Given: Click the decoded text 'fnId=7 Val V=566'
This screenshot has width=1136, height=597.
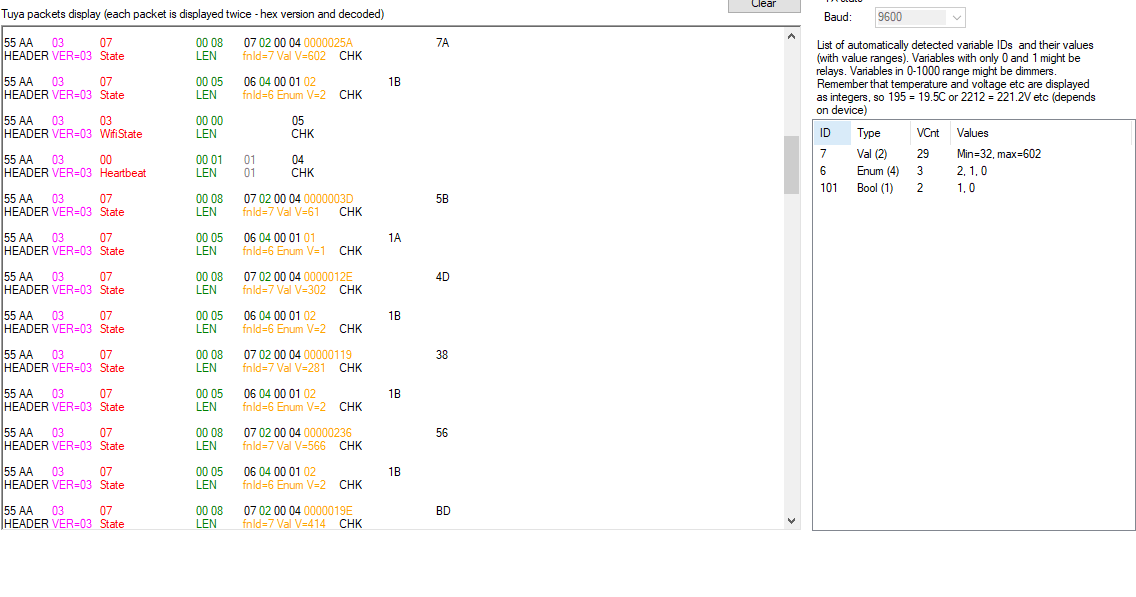Looking at the screenshot, I should pyautogui.click(x=284, y=446).
